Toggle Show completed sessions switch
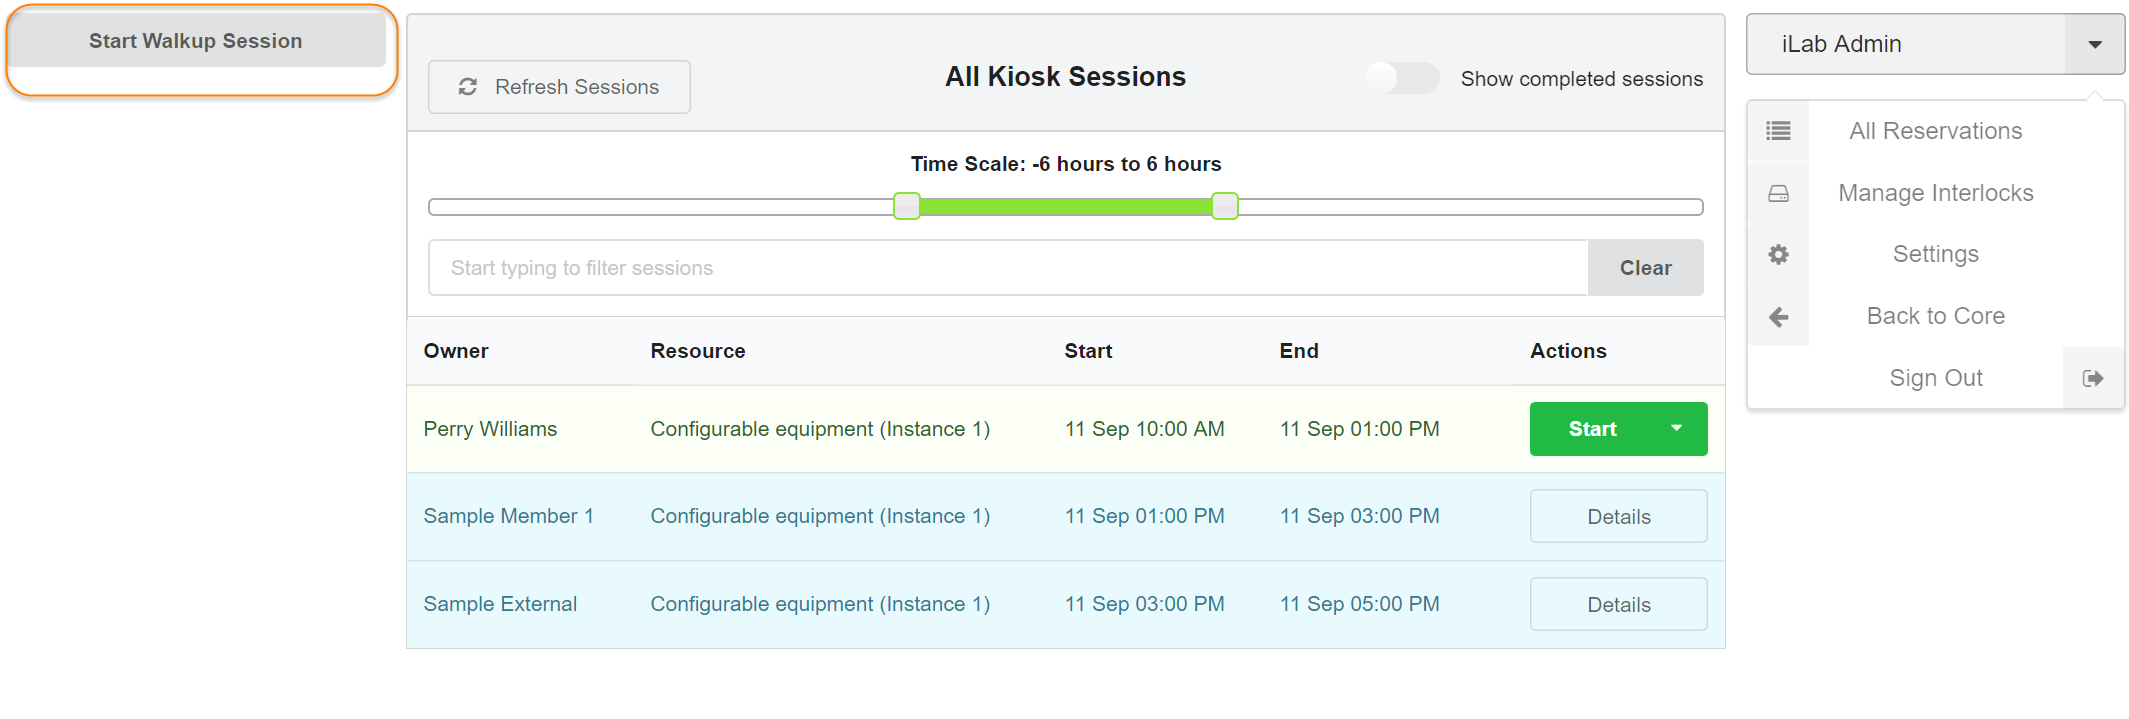The width and height of the screenshot is (2129, 719). pyautogui.click(x=1401, y=78)
